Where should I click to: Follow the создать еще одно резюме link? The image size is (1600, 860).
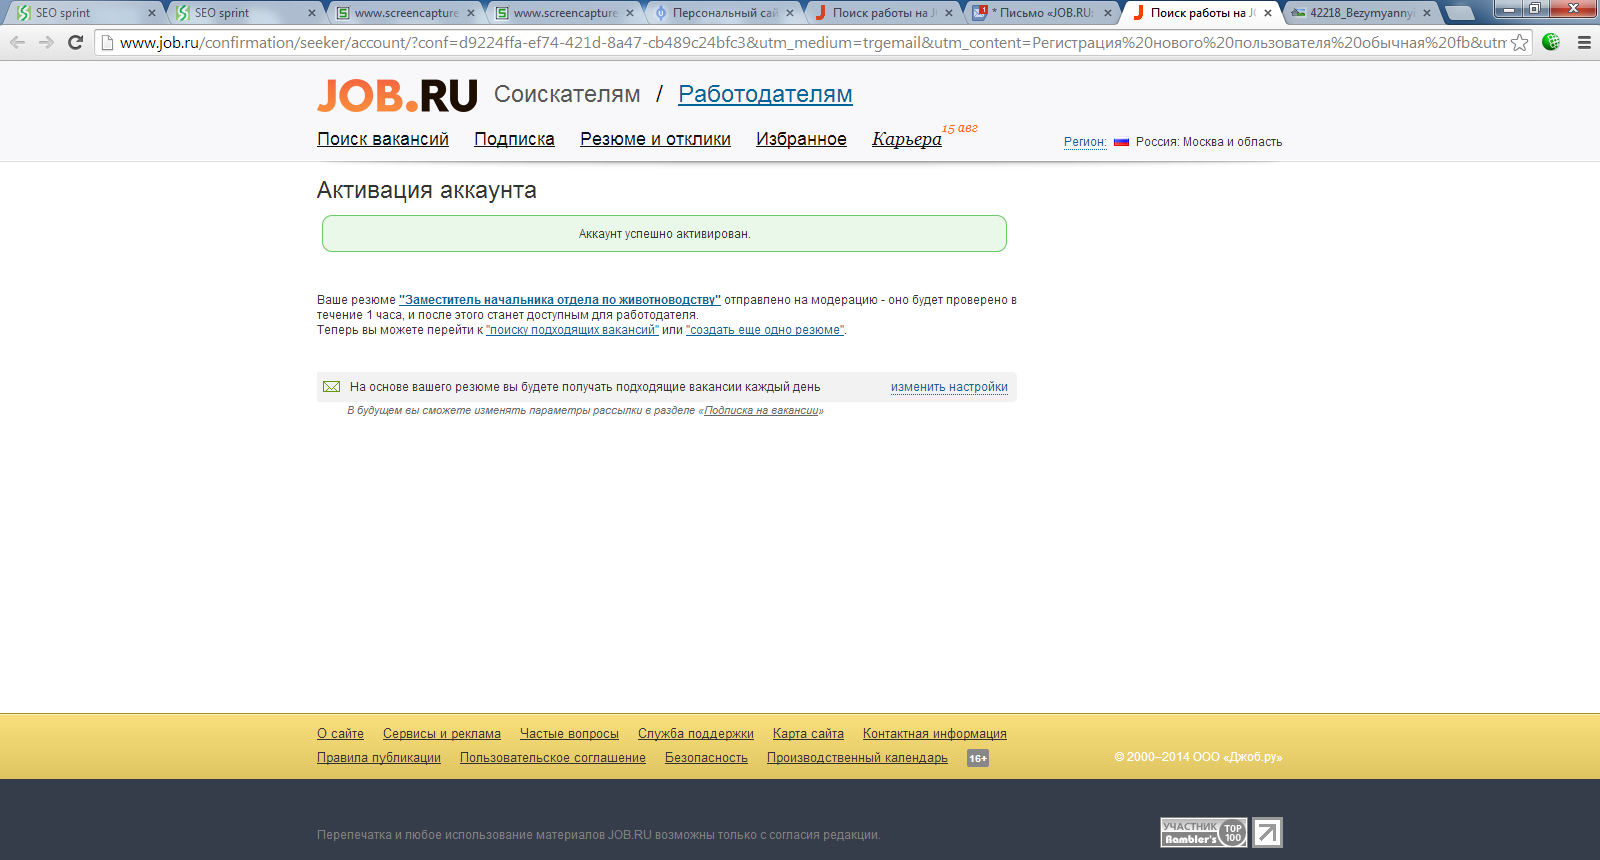click(765, 330)
